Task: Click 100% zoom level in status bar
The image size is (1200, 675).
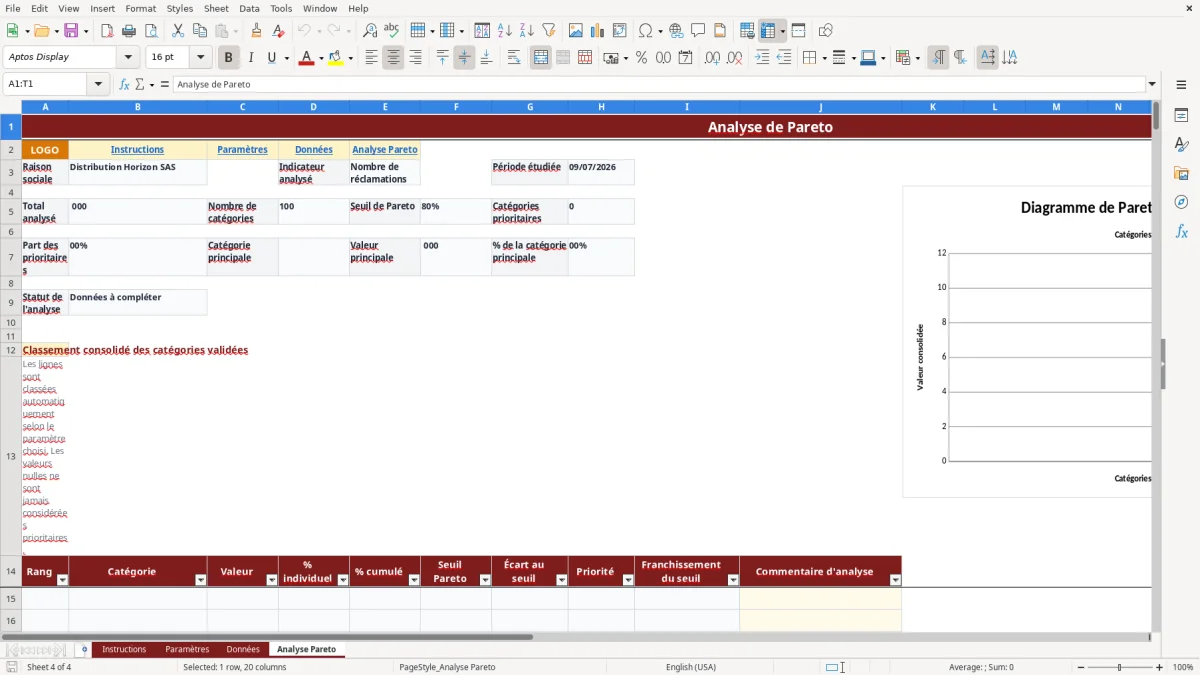Action: (x=1182, y=667)
